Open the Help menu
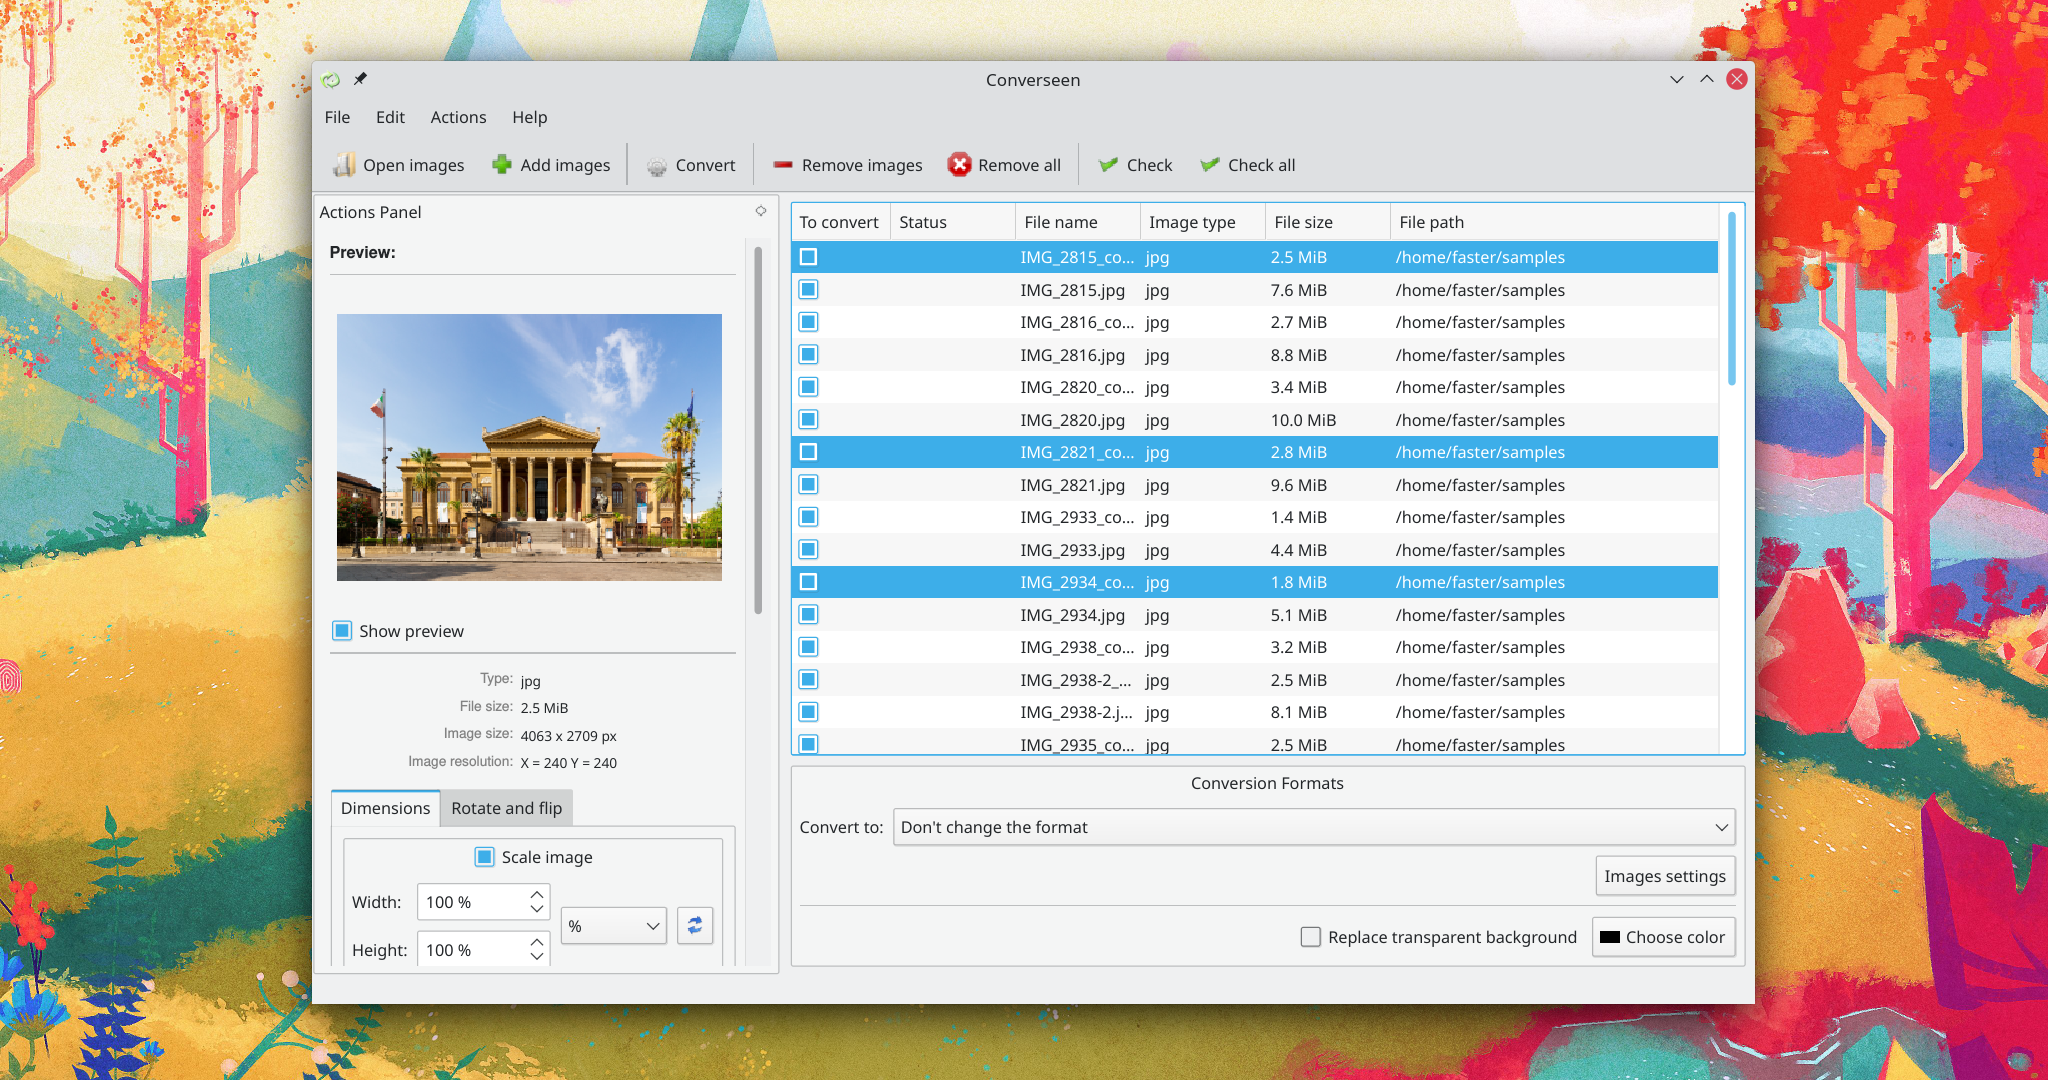2048x1080 pixels. 529,117
